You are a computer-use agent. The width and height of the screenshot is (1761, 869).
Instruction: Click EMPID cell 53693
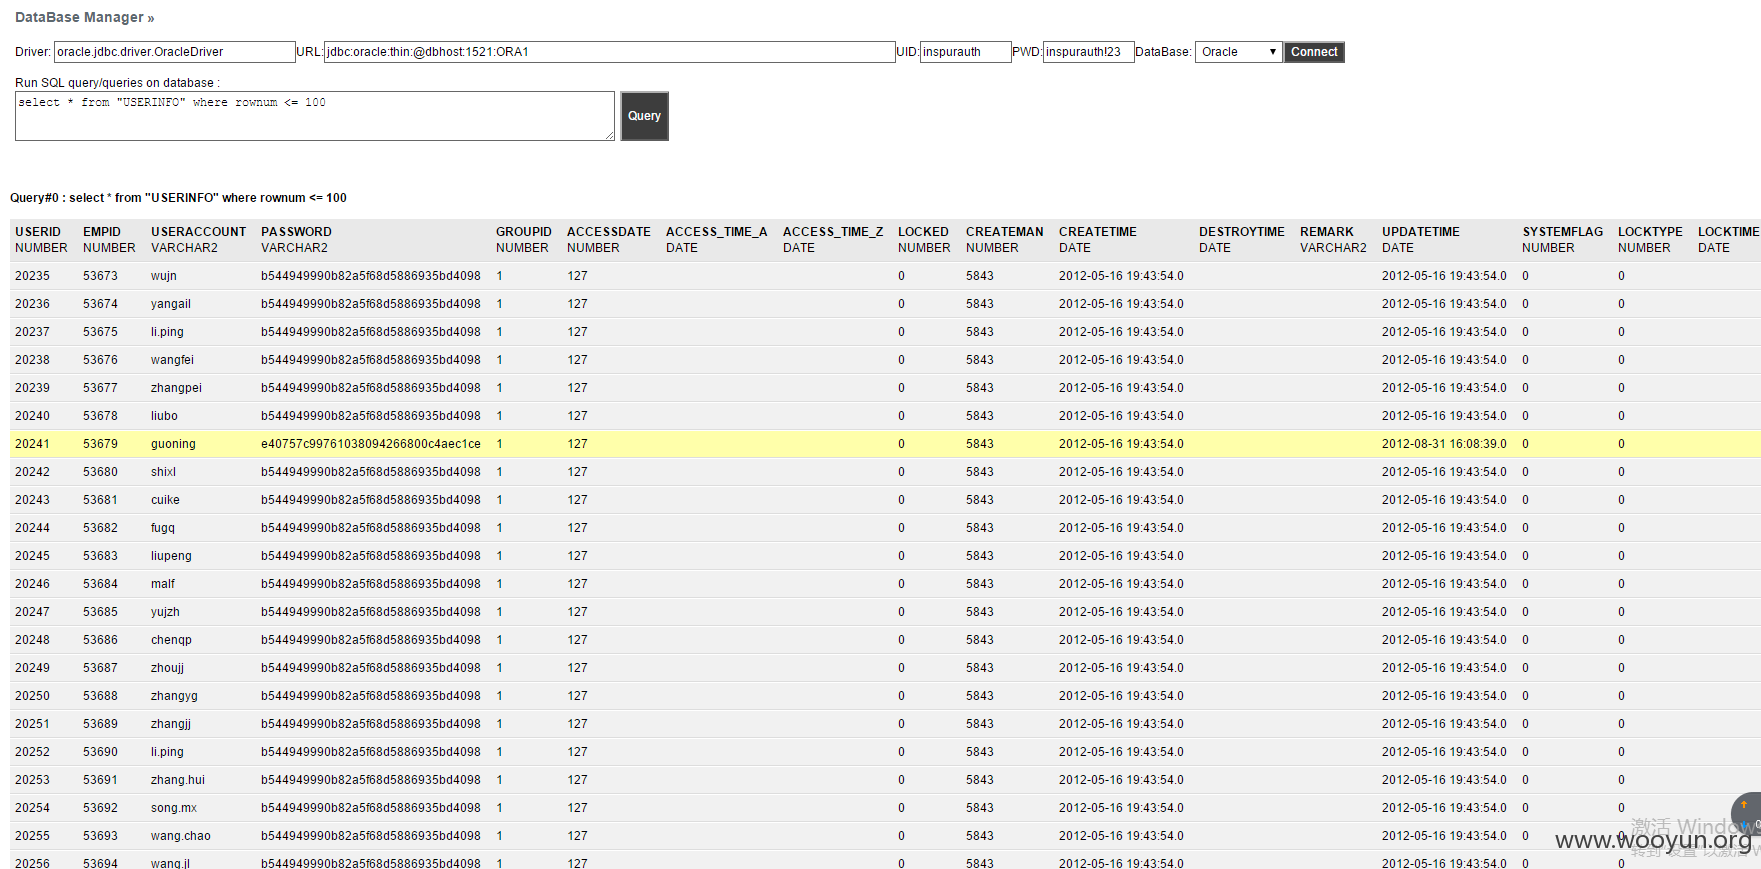pyautogui.click(x=100, y=836)
